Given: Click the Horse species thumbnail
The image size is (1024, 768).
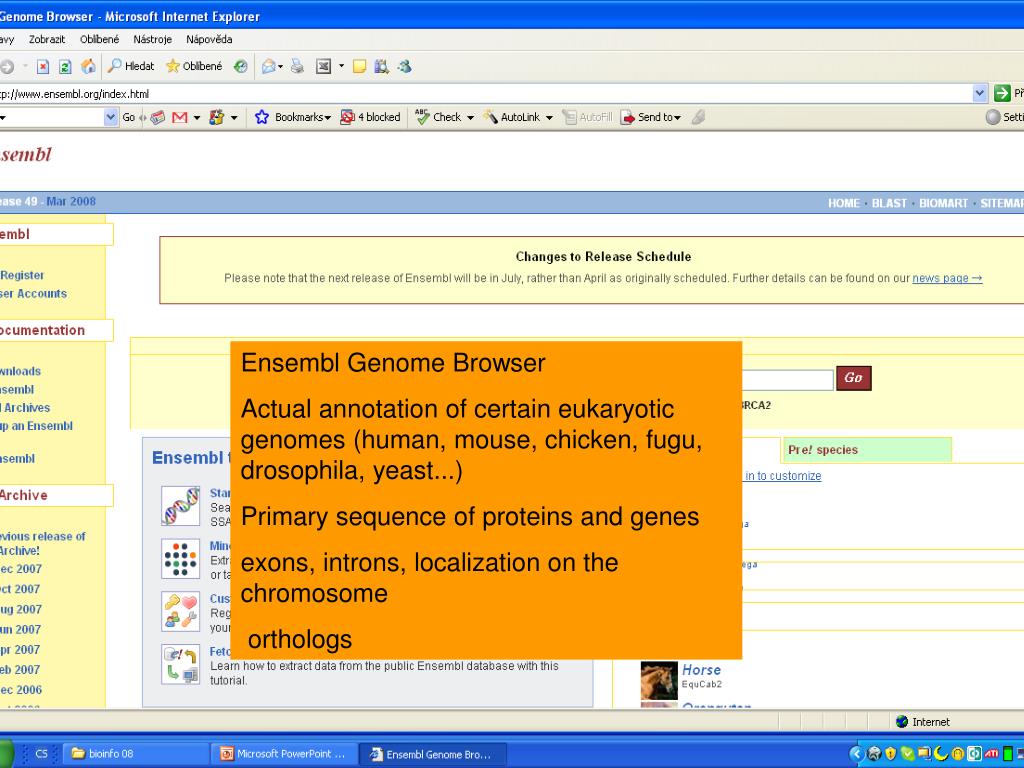Looking at the screenshot, I should (x=659, y=680).
